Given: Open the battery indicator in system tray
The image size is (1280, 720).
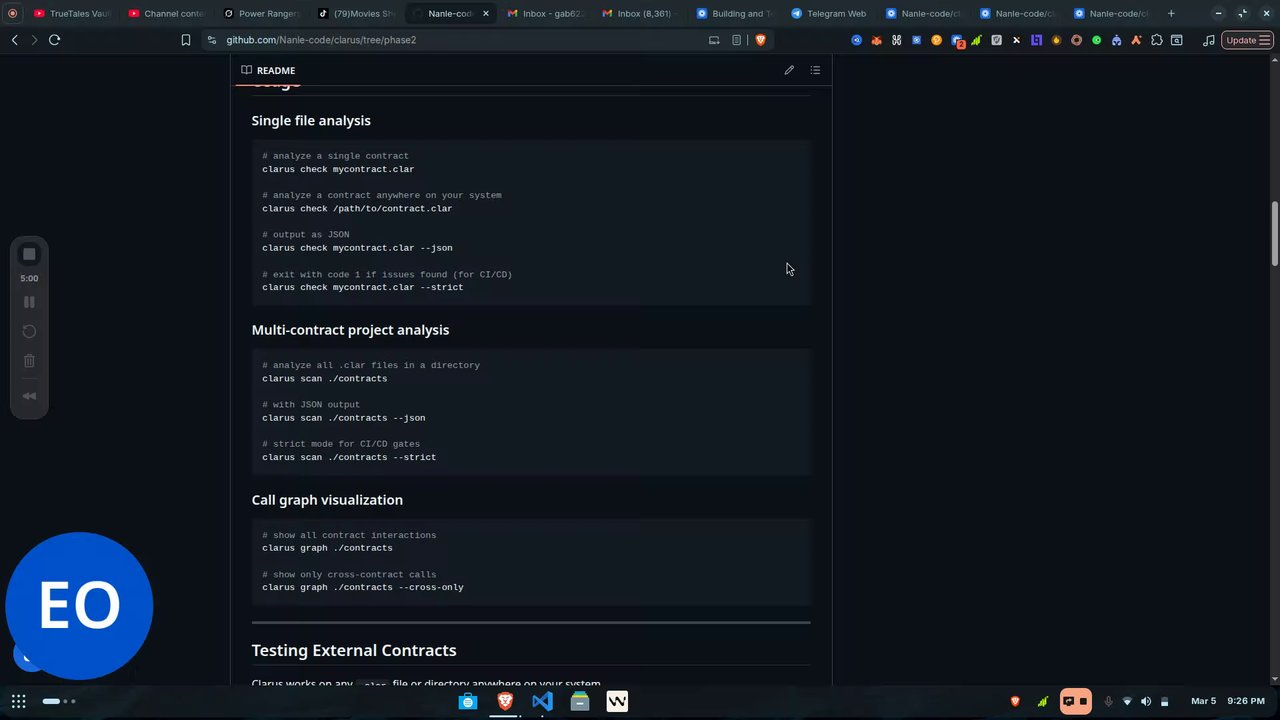Looking at the screenshot, I should pyautogui.click(x=1164, y=701).
